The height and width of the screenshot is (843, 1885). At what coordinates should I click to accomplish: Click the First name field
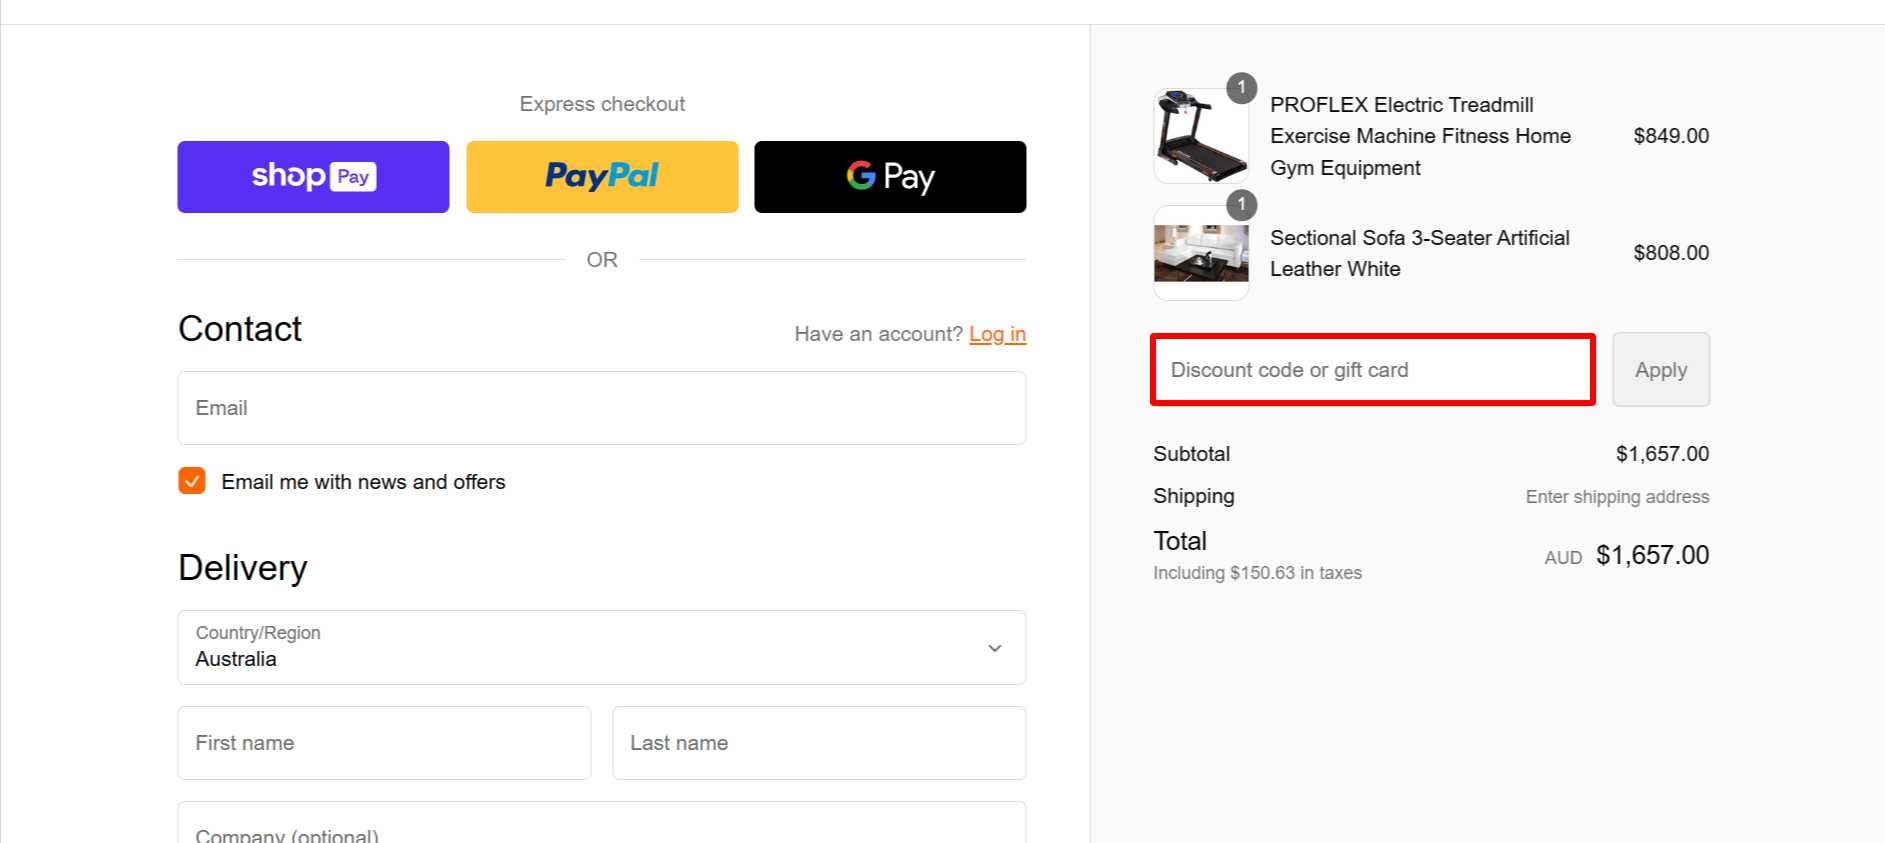click(x=383, y=743)
